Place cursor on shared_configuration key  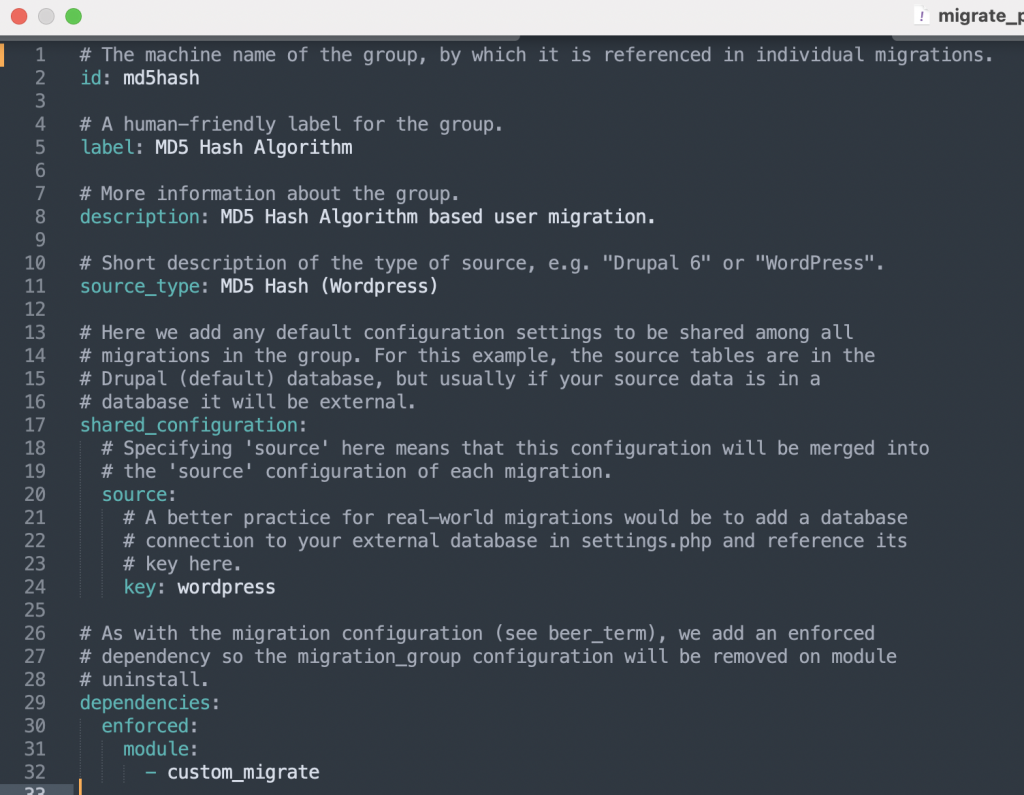click(x=189, y=425)
